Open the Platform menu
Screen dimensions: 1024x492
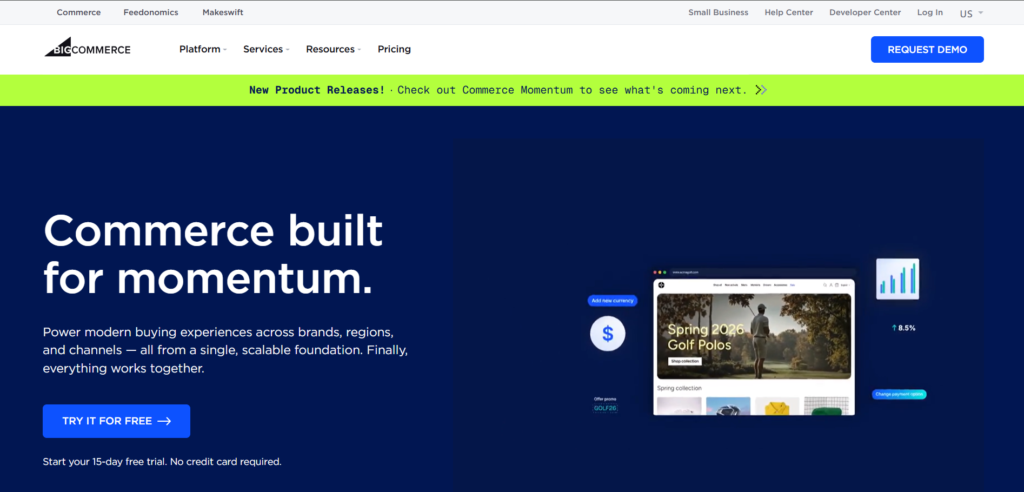202,49
